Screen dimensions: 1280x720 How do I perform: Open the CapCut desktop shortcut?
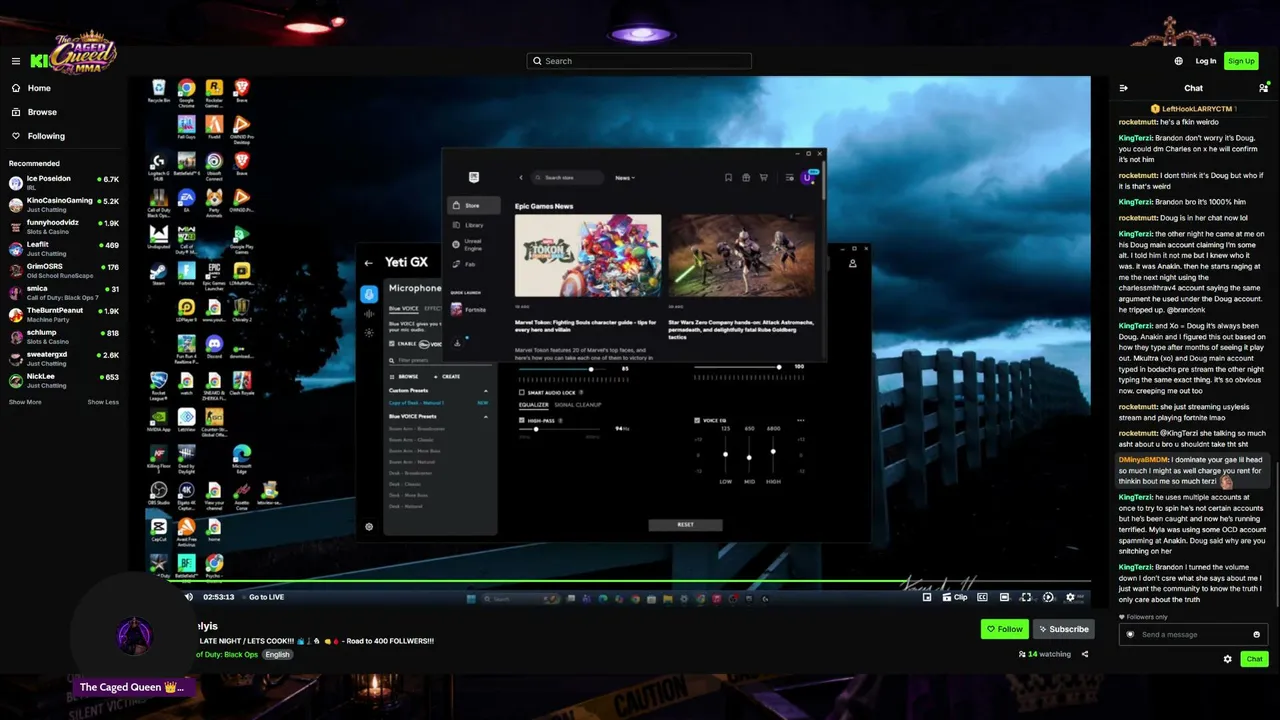tap(158, 530)
